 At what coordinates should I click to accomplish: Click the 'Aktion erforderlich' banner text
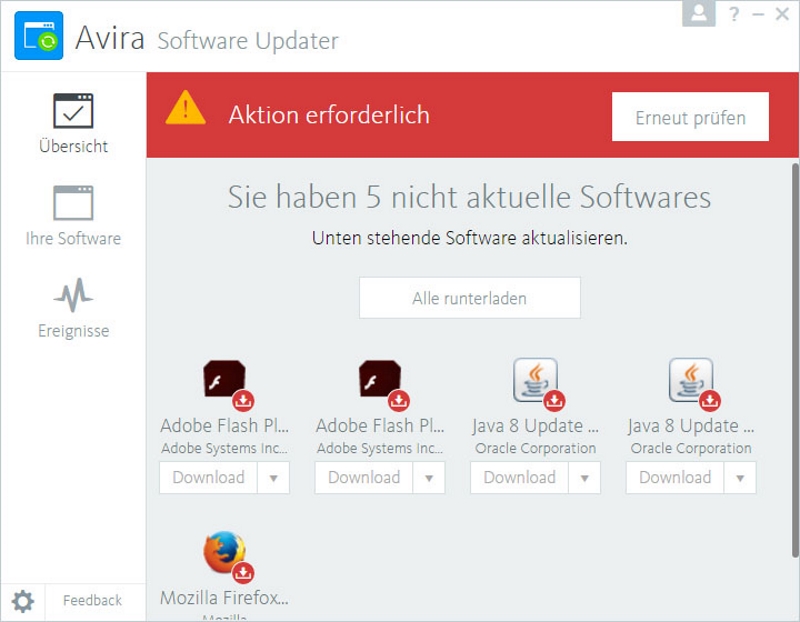329,115
